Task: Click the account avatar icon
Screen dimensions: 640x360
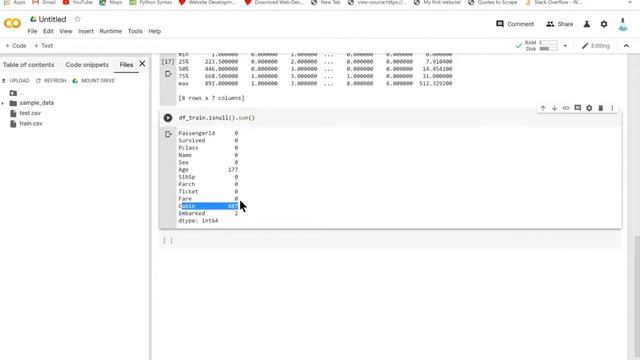Action: (622, 24)
